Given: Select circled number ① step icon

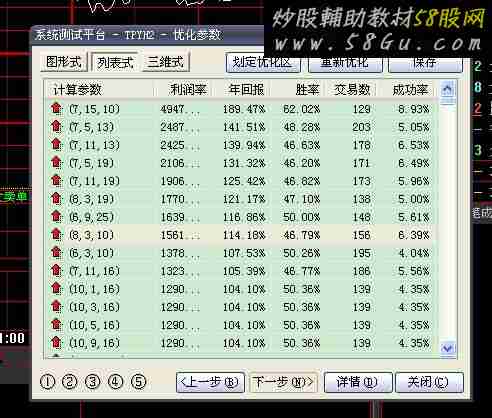Looking at the screenshot, I should pos(47,382).
